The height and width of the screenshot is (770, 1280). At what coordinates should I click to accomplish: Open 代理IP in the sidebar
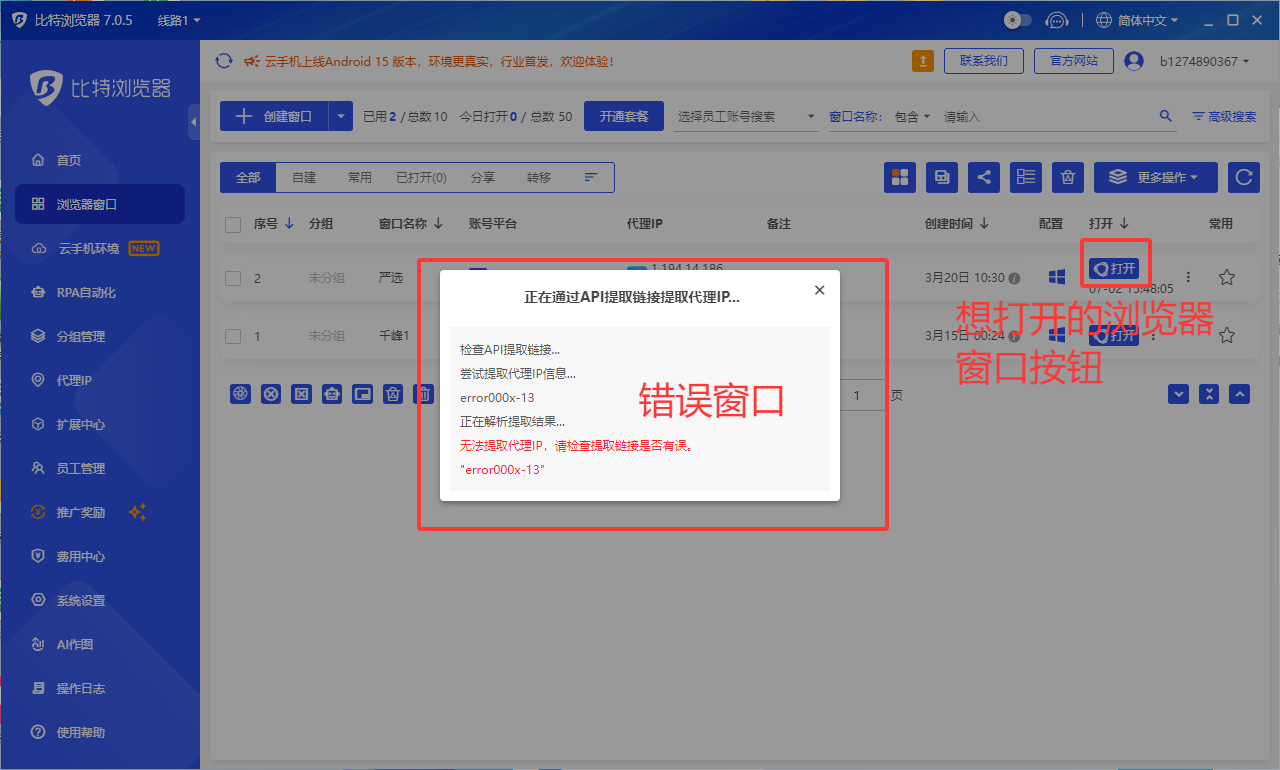pos(100,380)
